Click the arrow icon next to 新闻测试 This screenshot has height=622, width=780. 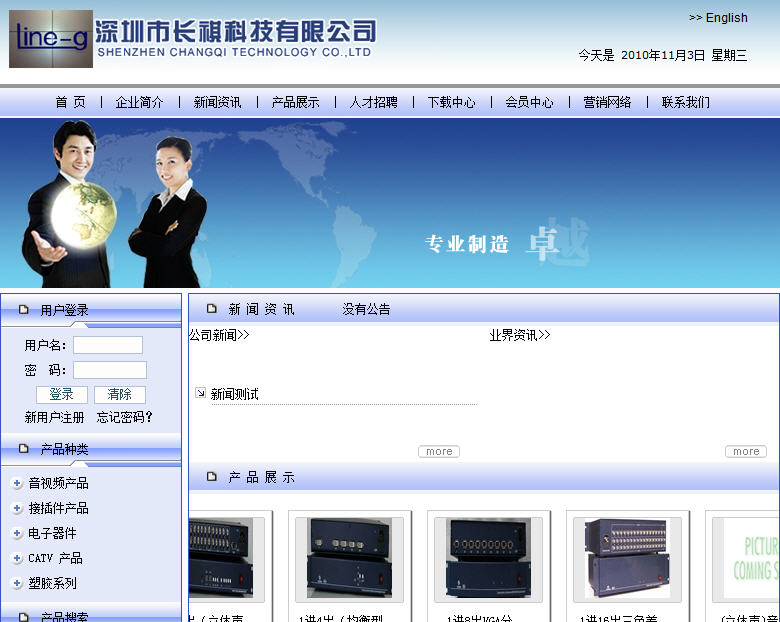pos(200,393)
